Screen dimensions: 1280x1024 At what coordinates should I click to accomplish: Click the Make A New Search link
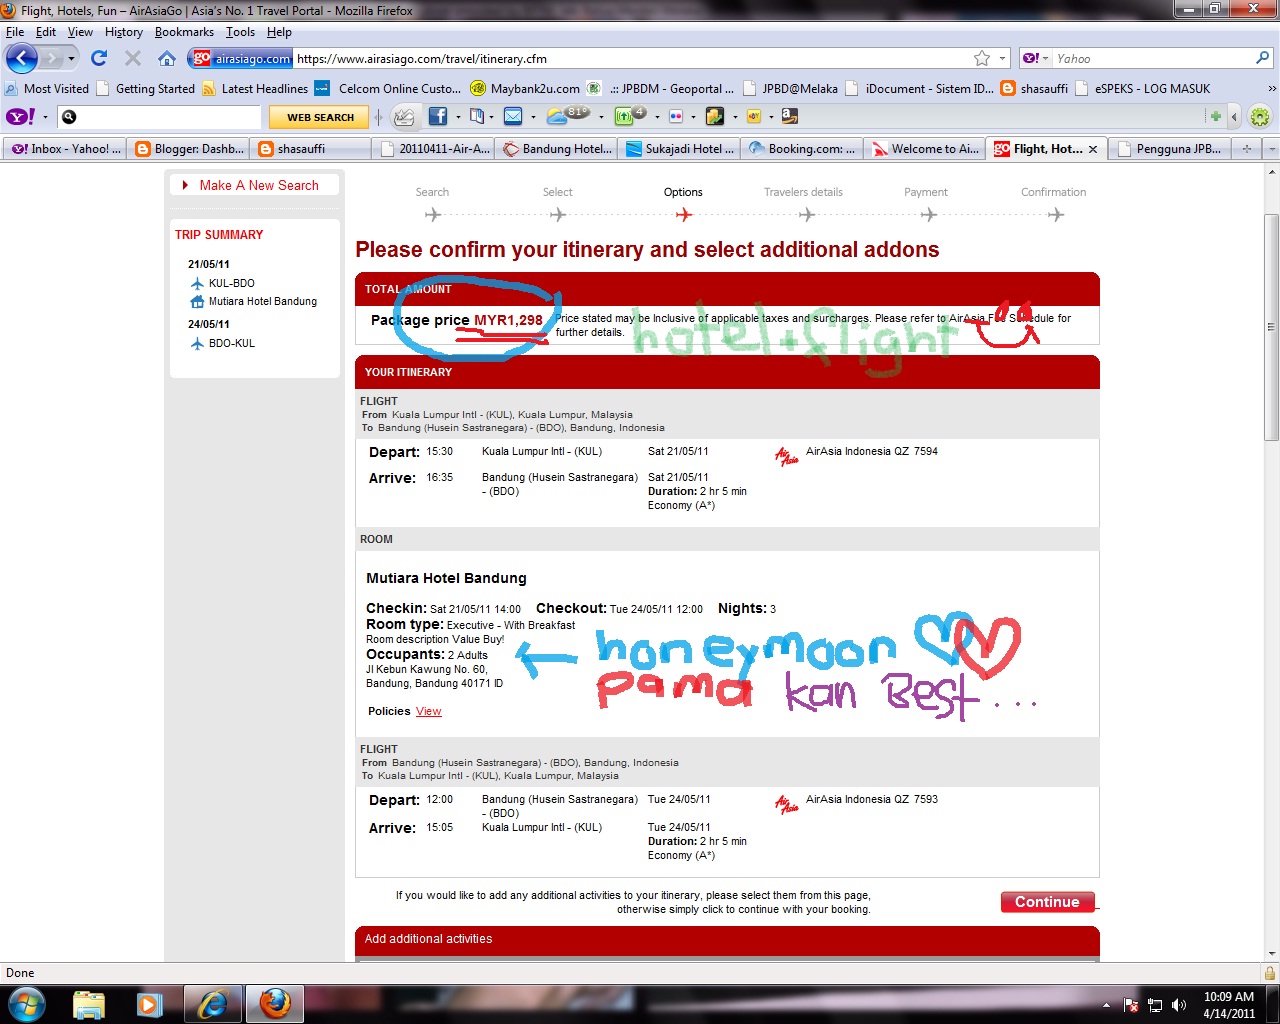[259, 185]
